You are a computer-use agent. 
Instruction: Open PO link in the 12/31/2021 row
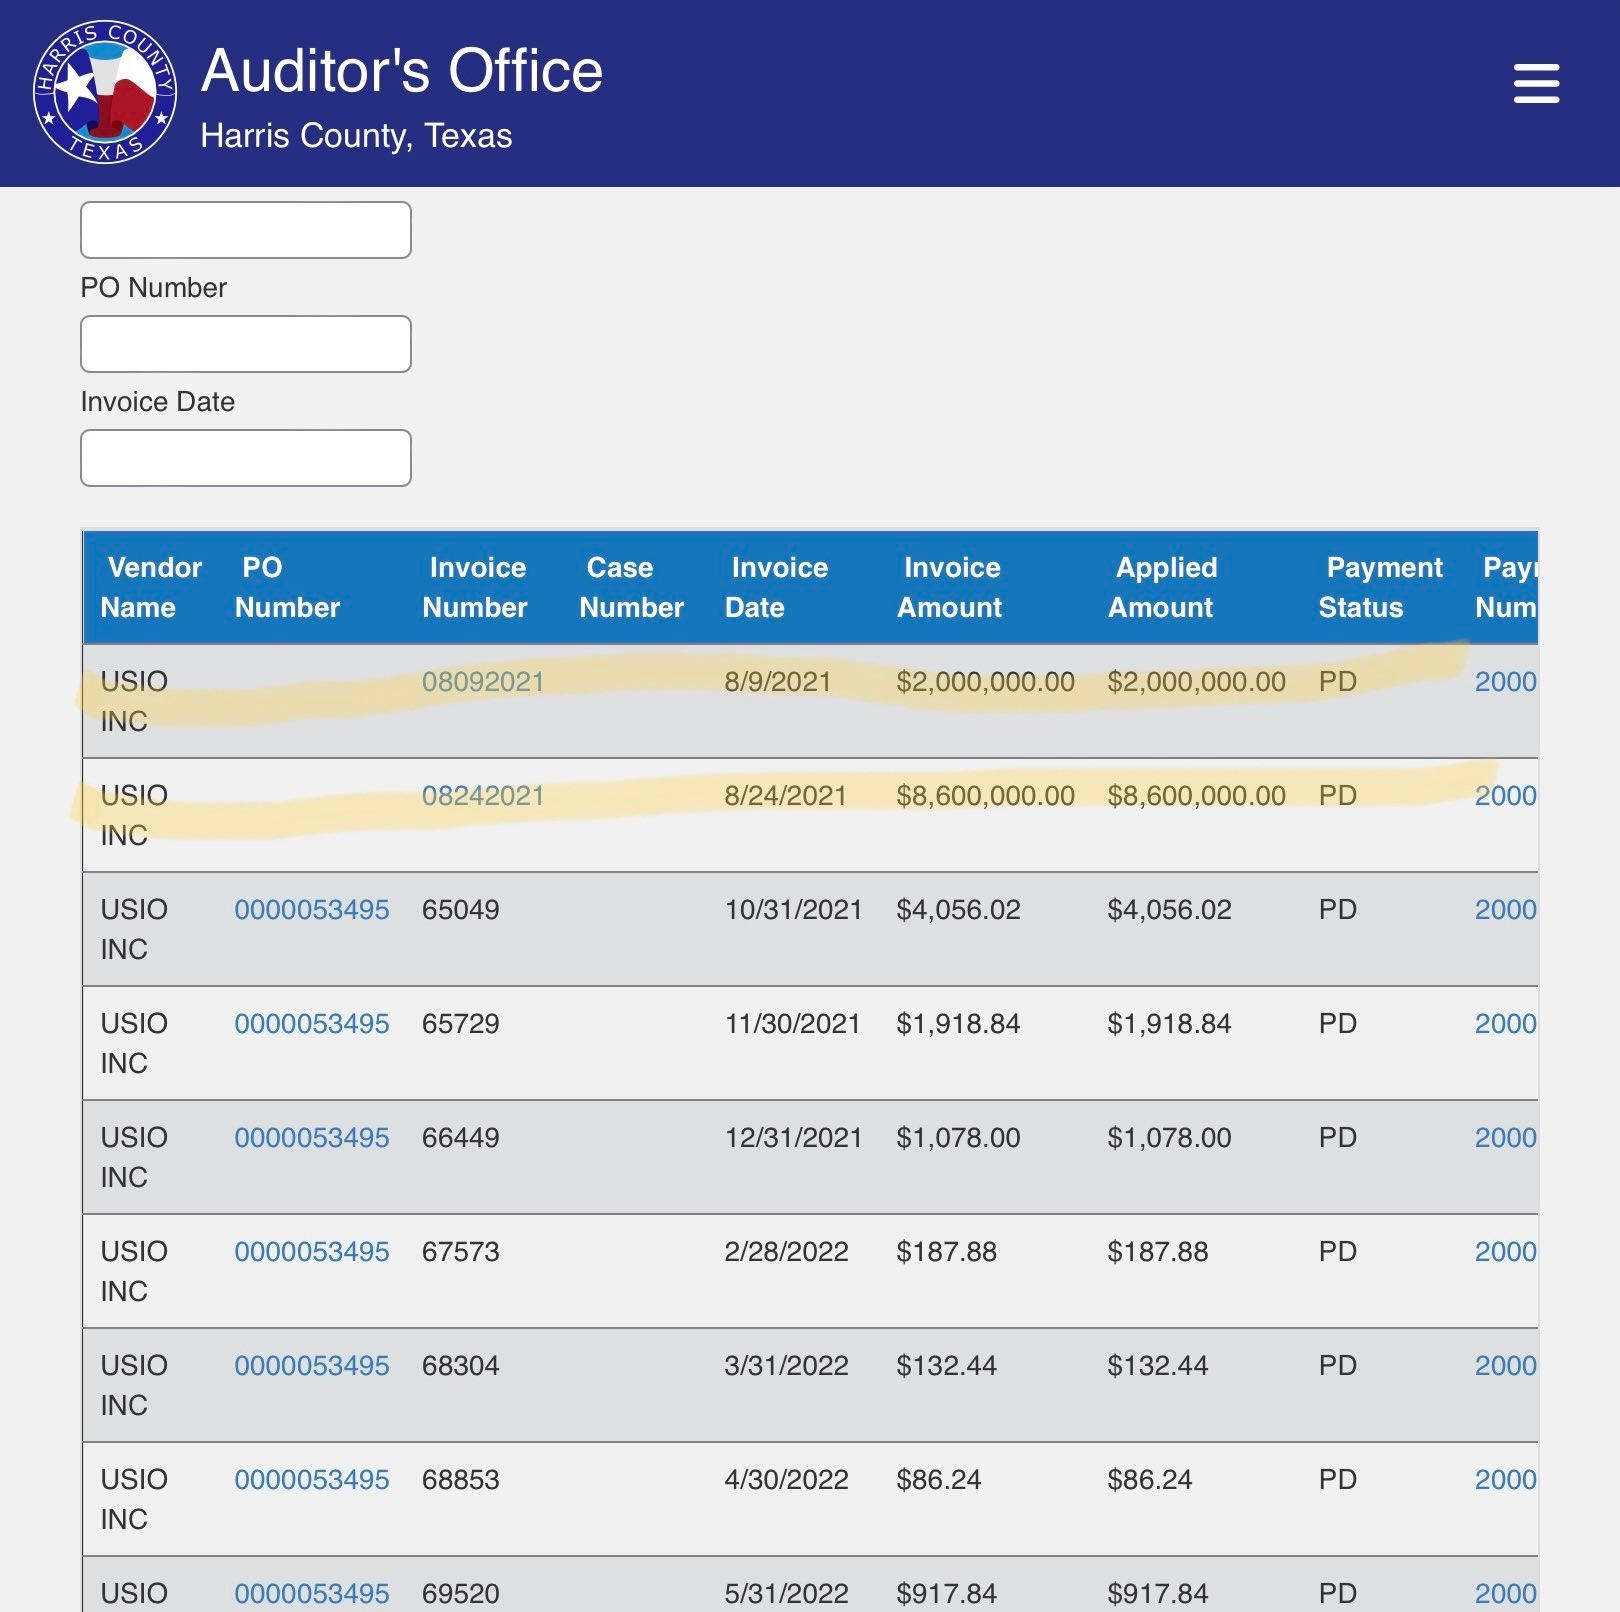pyautogui.click(x=312, y=1138)
